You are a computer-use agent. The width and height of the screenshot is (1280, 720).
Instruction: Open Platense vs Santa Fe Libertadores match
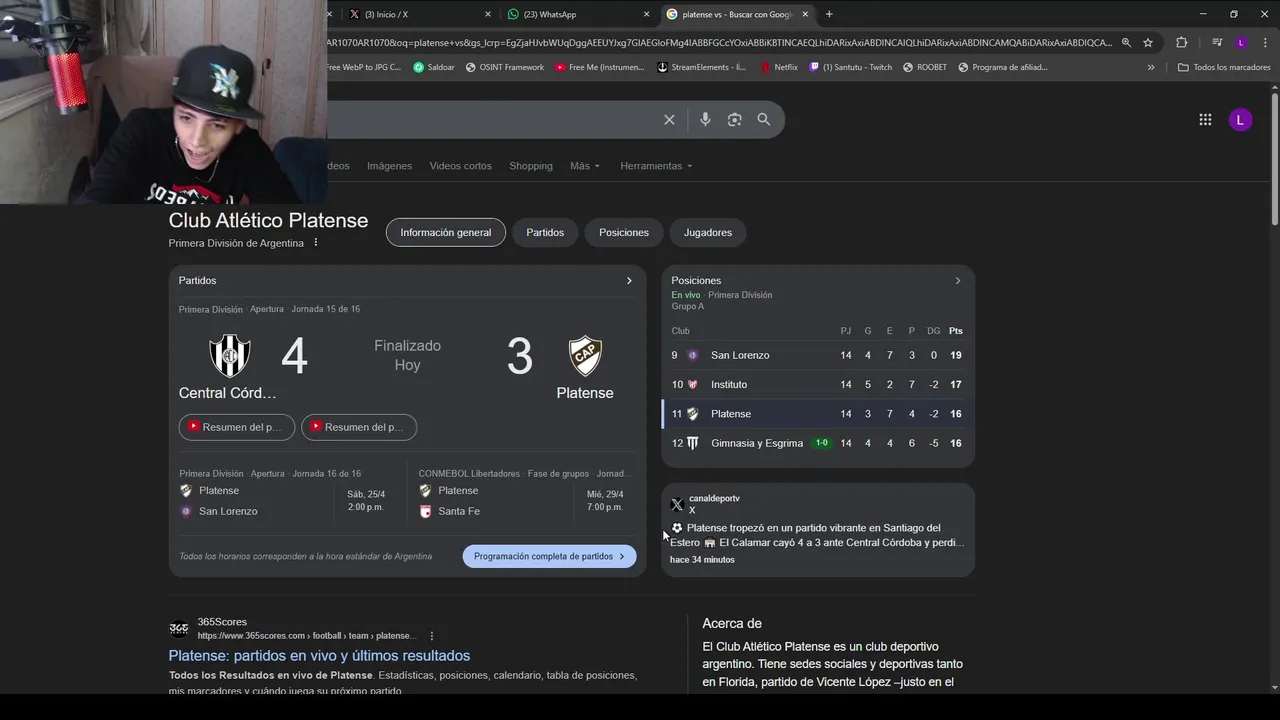523,501
